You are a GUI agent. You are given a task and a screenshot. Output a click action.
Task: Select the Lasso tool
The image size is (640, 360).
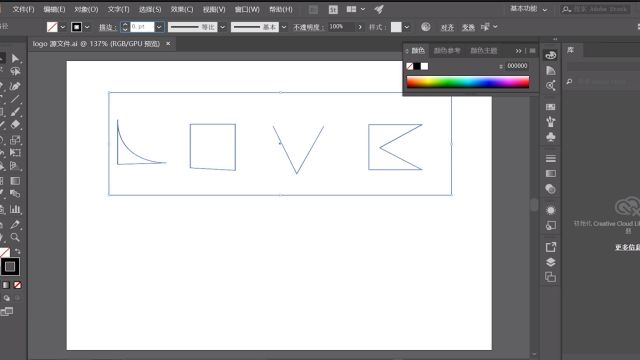(x=15, y=72)
